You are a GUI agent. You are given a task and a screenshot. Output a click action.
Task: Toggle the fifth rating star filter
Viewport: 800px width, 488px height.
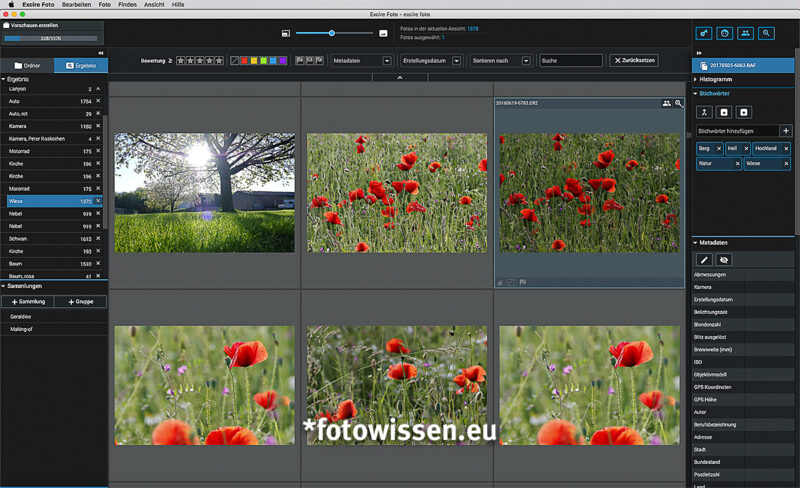[219, 61]
